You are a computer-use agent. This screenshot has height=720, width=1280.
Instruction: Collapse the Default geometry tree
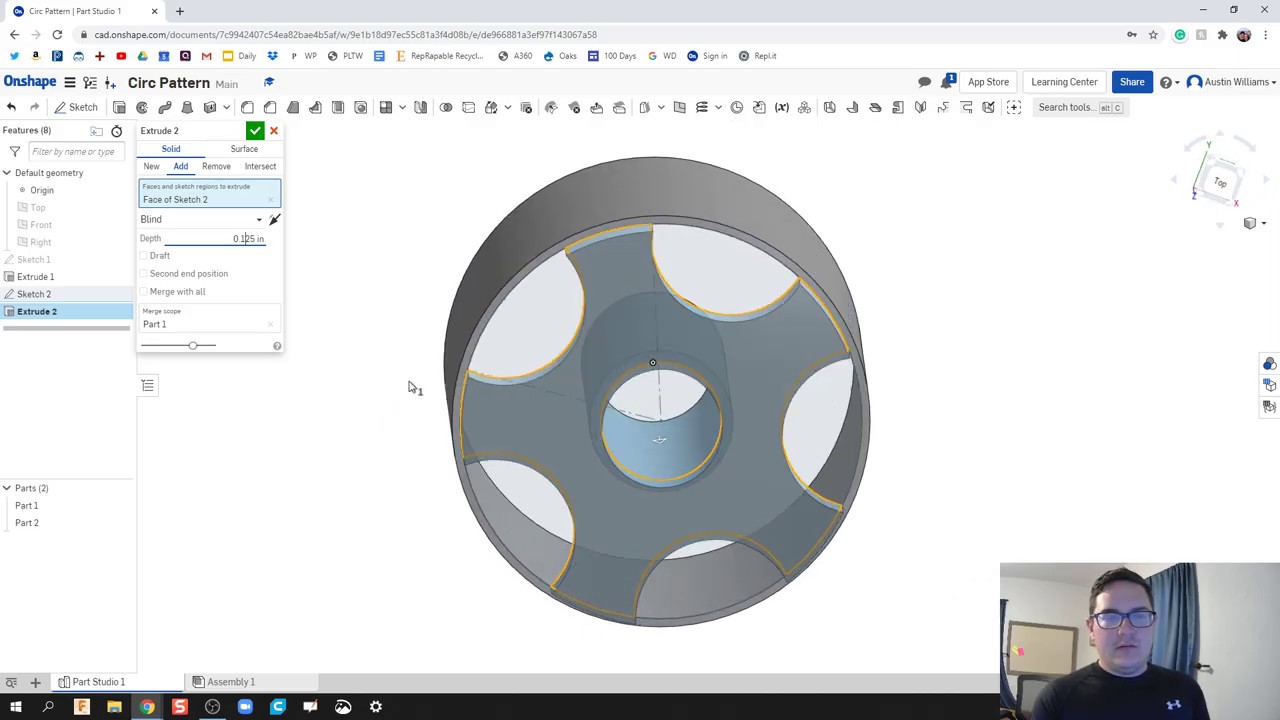(x=6, y=173)
